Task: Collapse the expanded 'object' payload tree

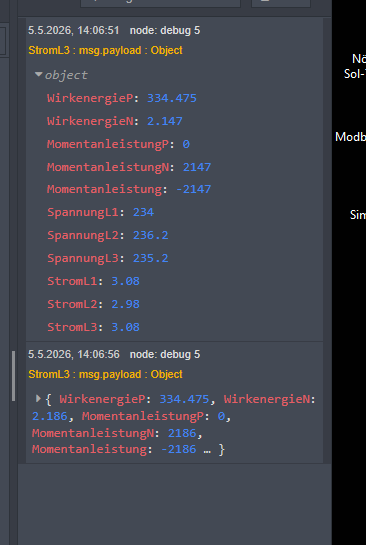Action: 39,74
